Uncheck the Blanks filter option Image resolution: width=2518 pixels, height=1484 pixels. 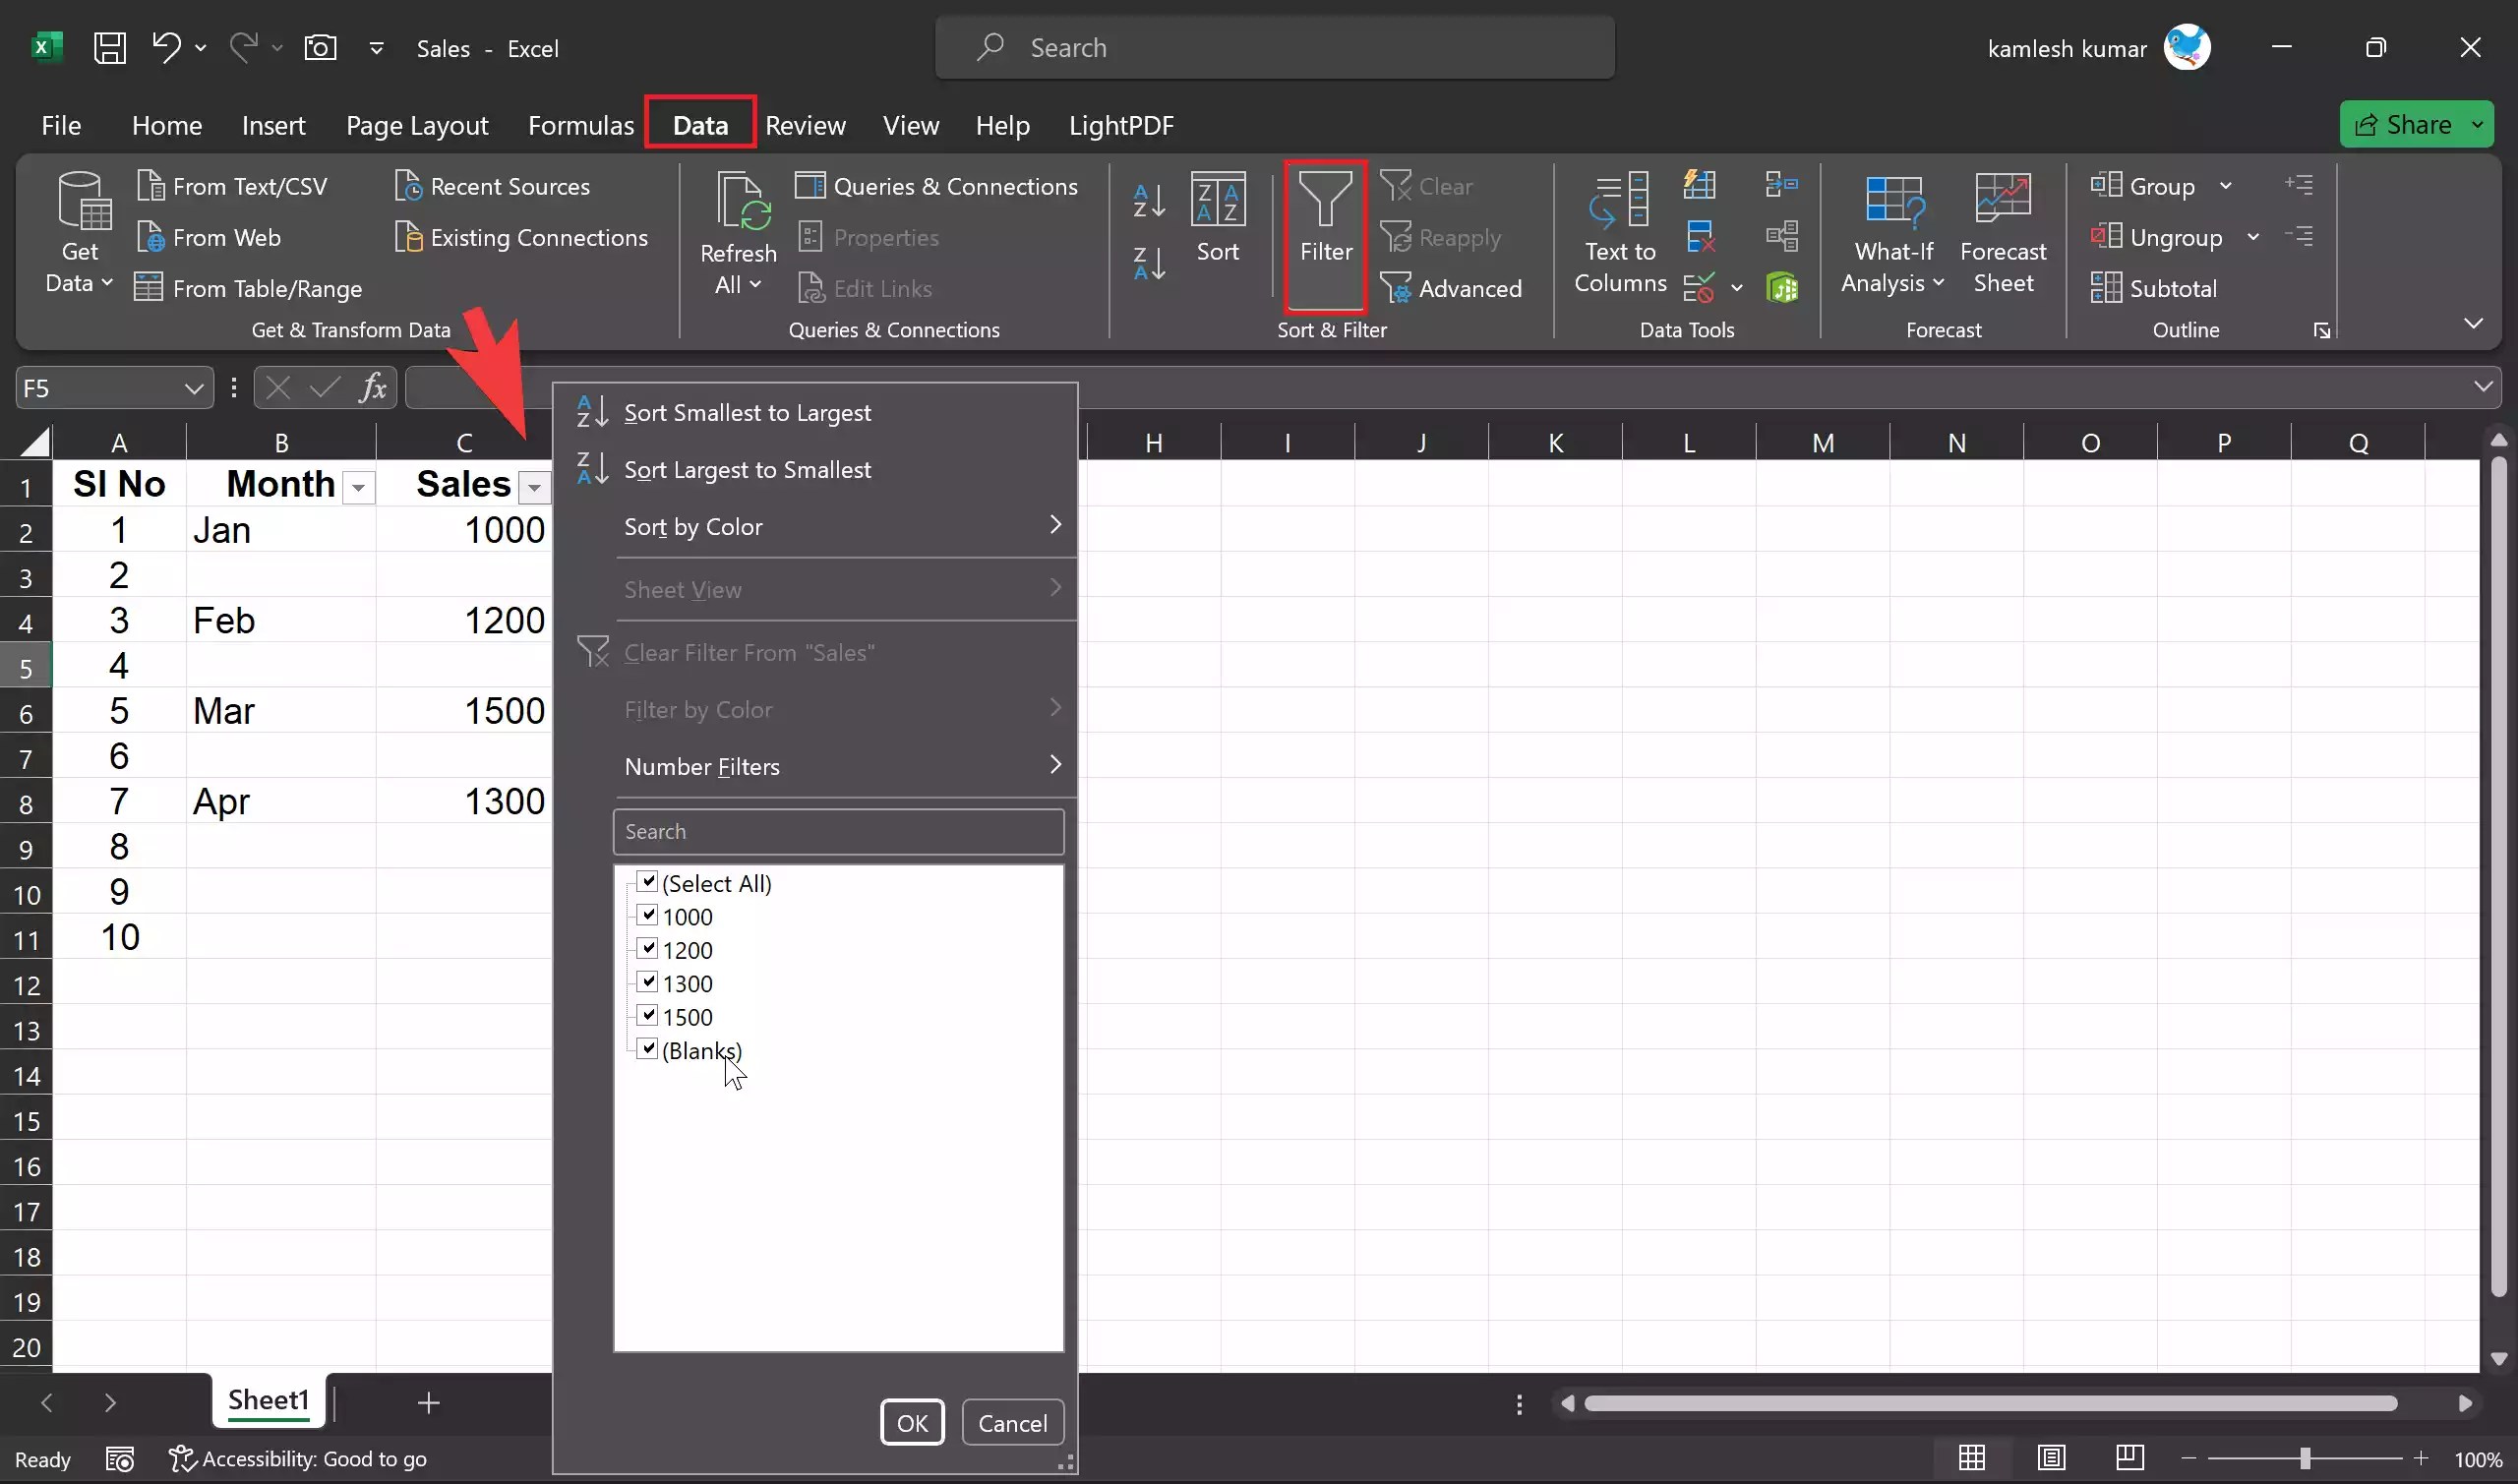(x=647, y=1049)
